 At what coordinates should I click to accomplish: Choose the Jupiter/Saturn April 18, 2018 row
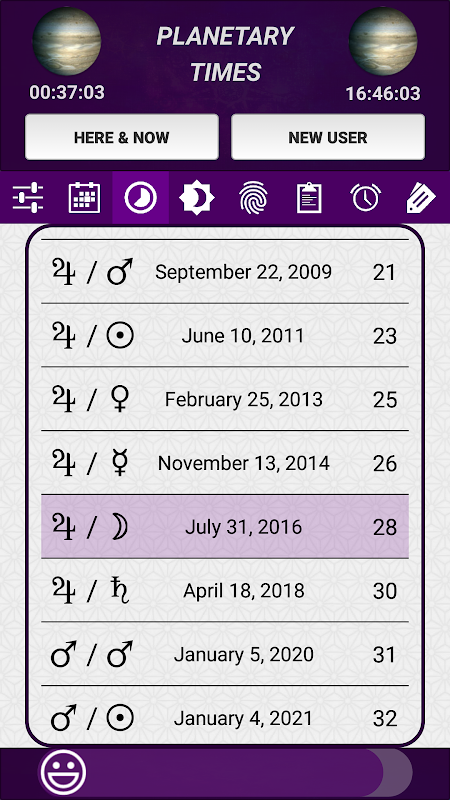tap(225, 590)
